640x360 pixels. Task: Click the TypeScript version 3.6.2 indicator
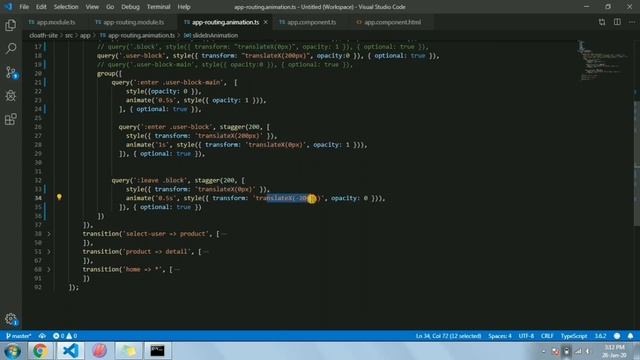tap(600, 336)
